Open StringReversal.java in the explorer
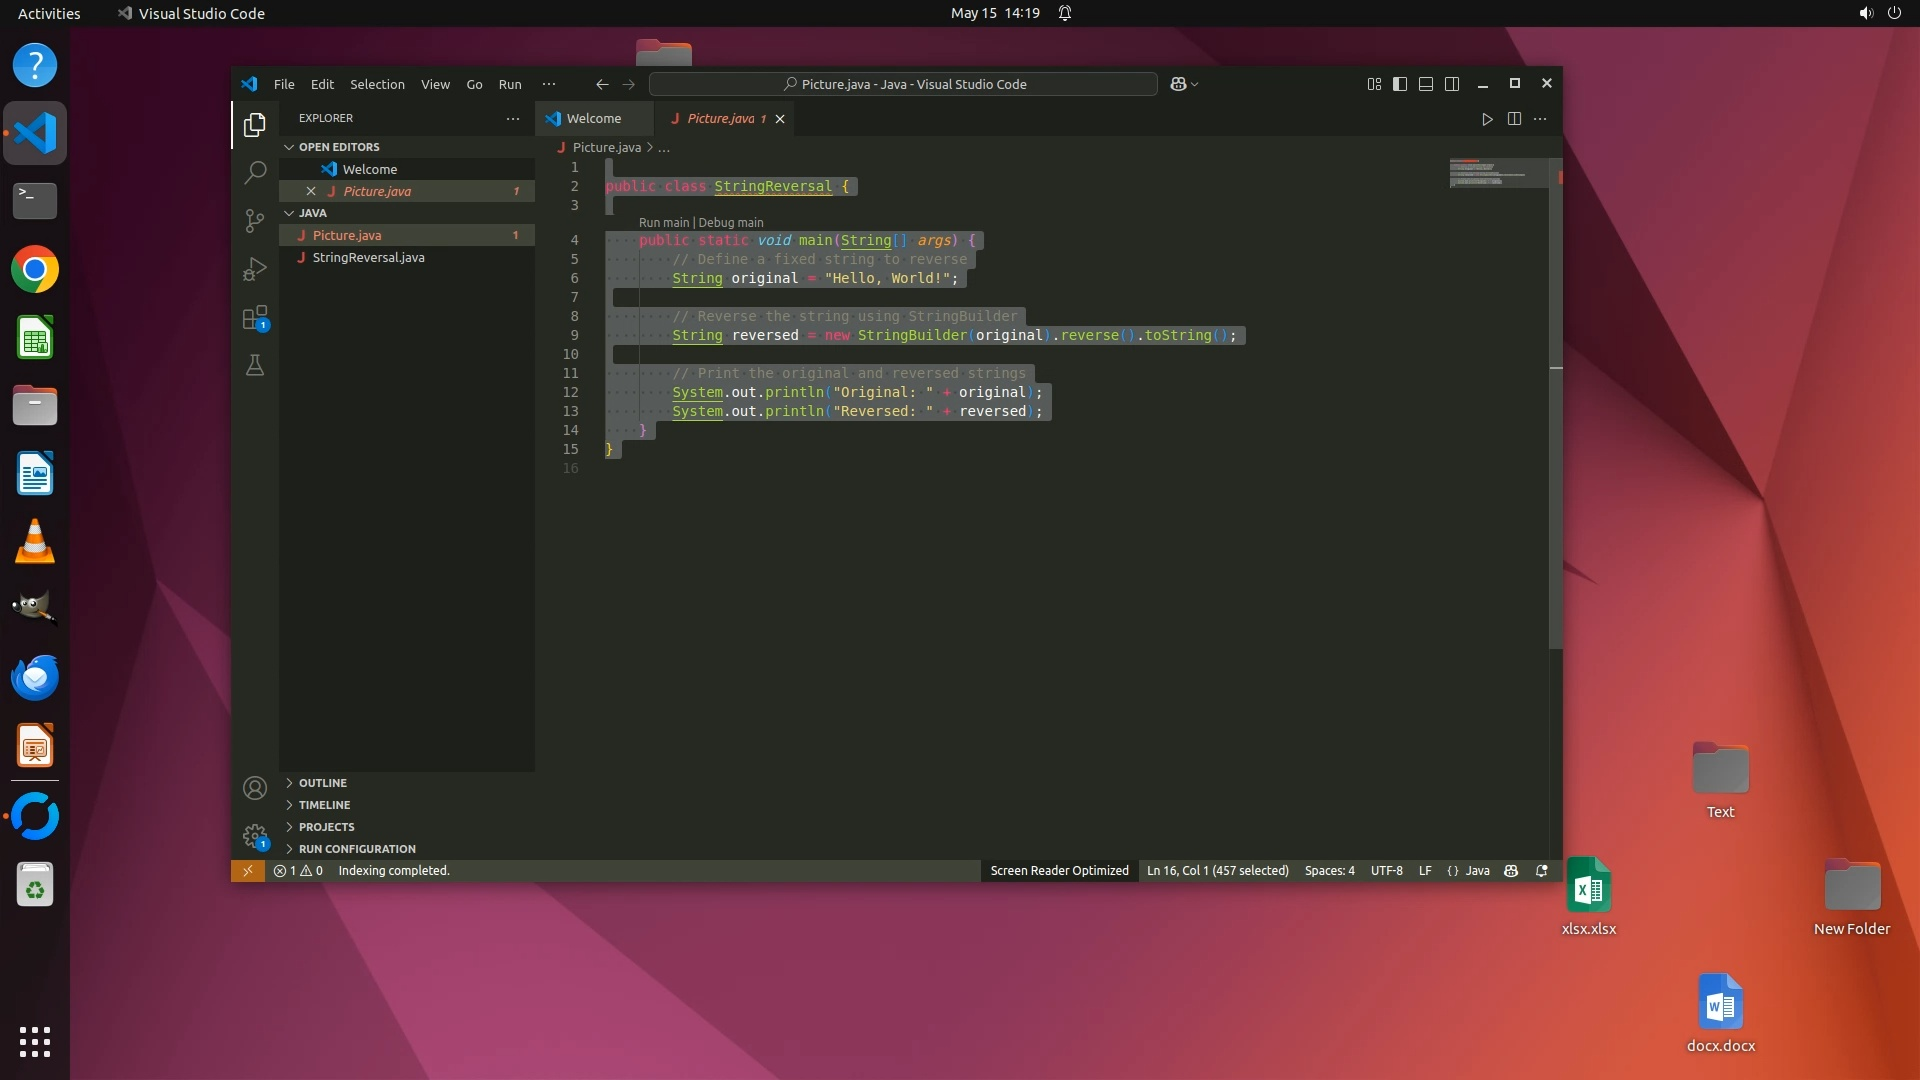The height and width of the screenshot is (1080, 1920). (x=368, y=258)
